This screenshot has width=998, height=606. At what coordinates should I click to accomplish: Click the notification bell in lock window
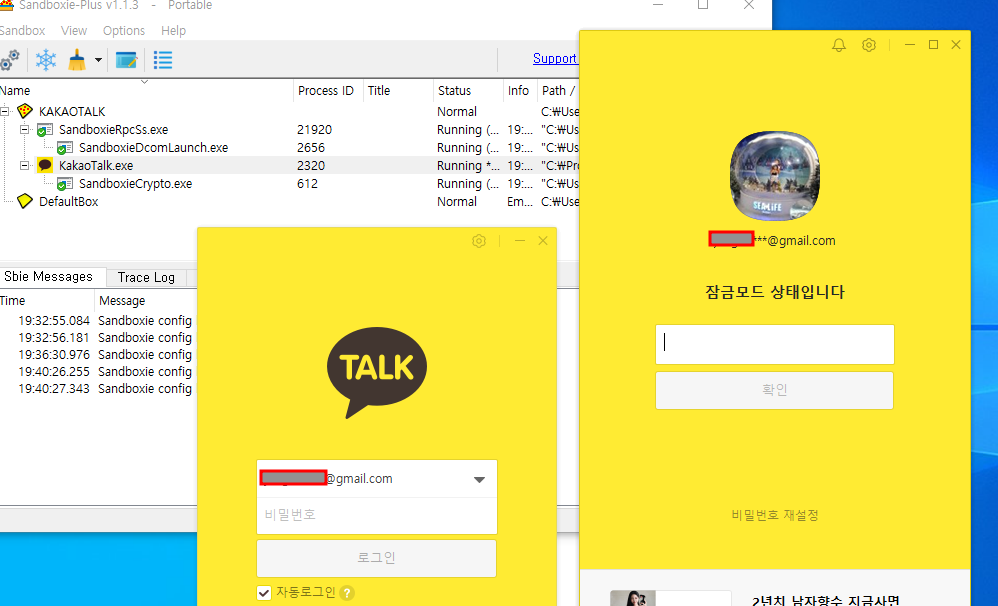pyautogui.click(x=839, y=45)
